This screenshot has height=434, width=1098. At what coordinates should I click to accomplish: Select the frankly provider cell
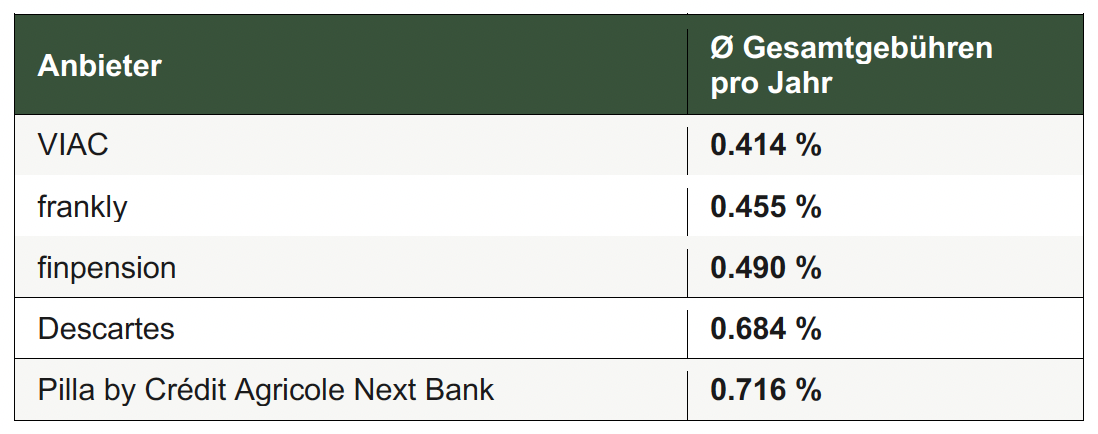pos(351,206)
